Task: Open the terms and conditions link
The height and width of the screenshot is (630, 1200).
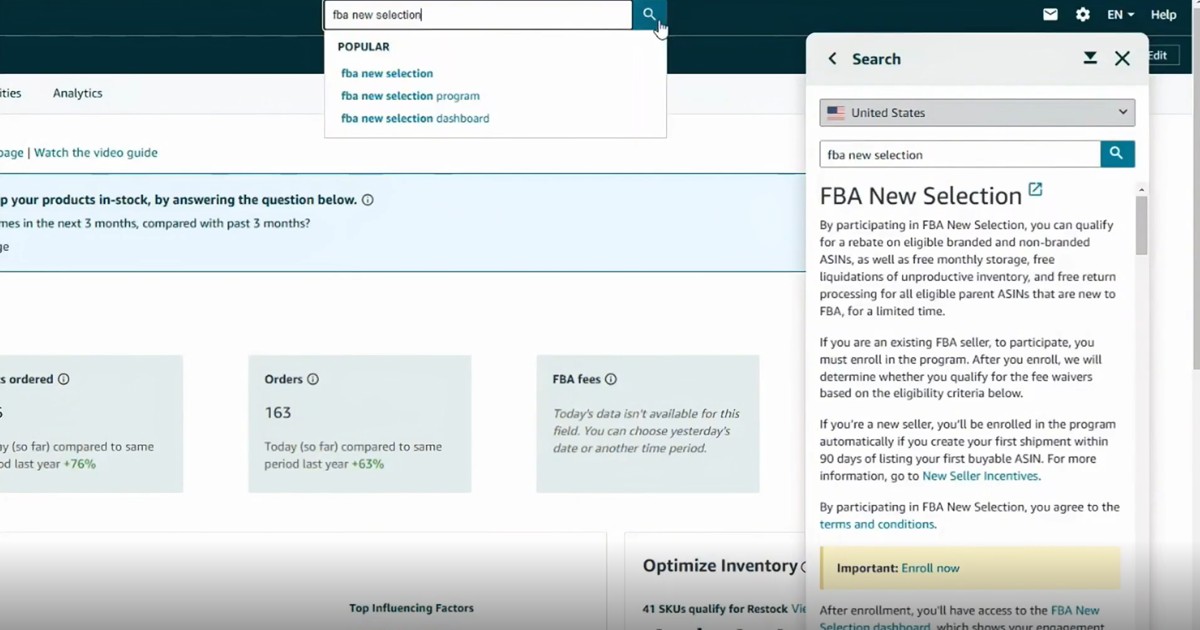Action: click(877, 524)
